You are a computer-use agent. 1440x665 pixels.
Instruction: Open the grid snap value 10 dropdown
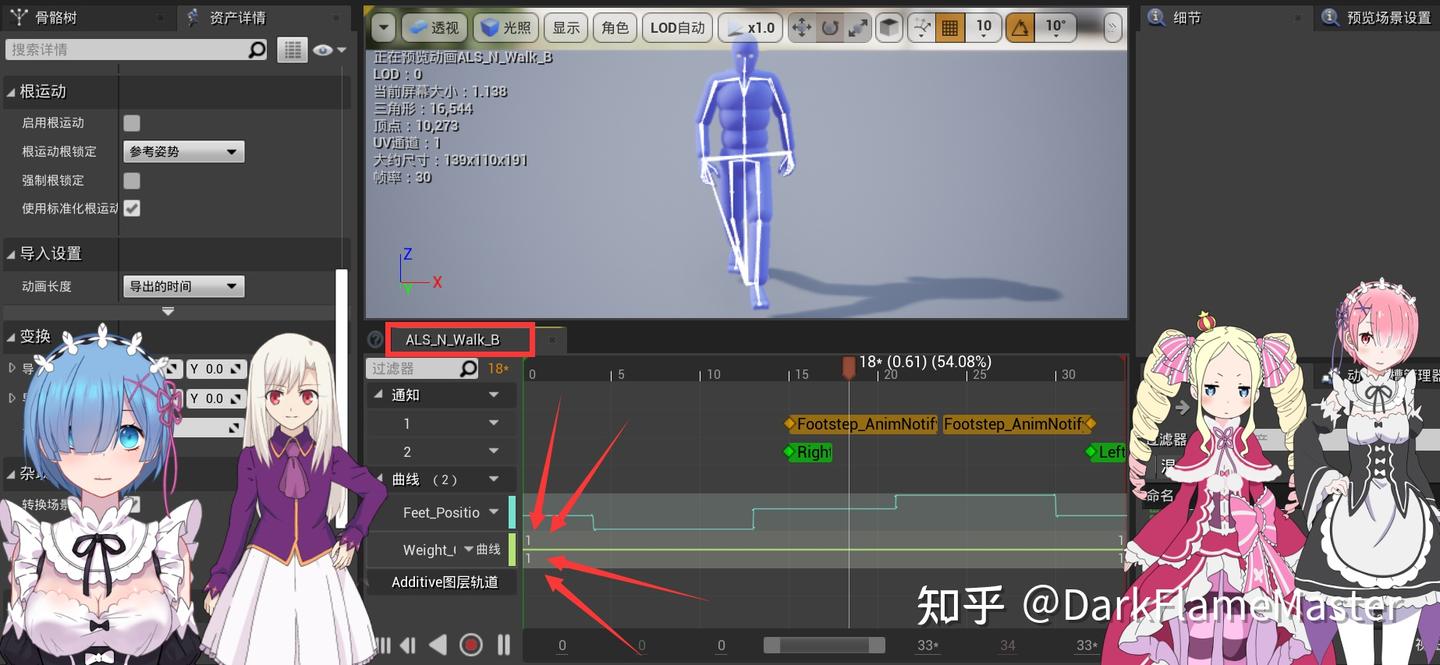click(984, 28)
